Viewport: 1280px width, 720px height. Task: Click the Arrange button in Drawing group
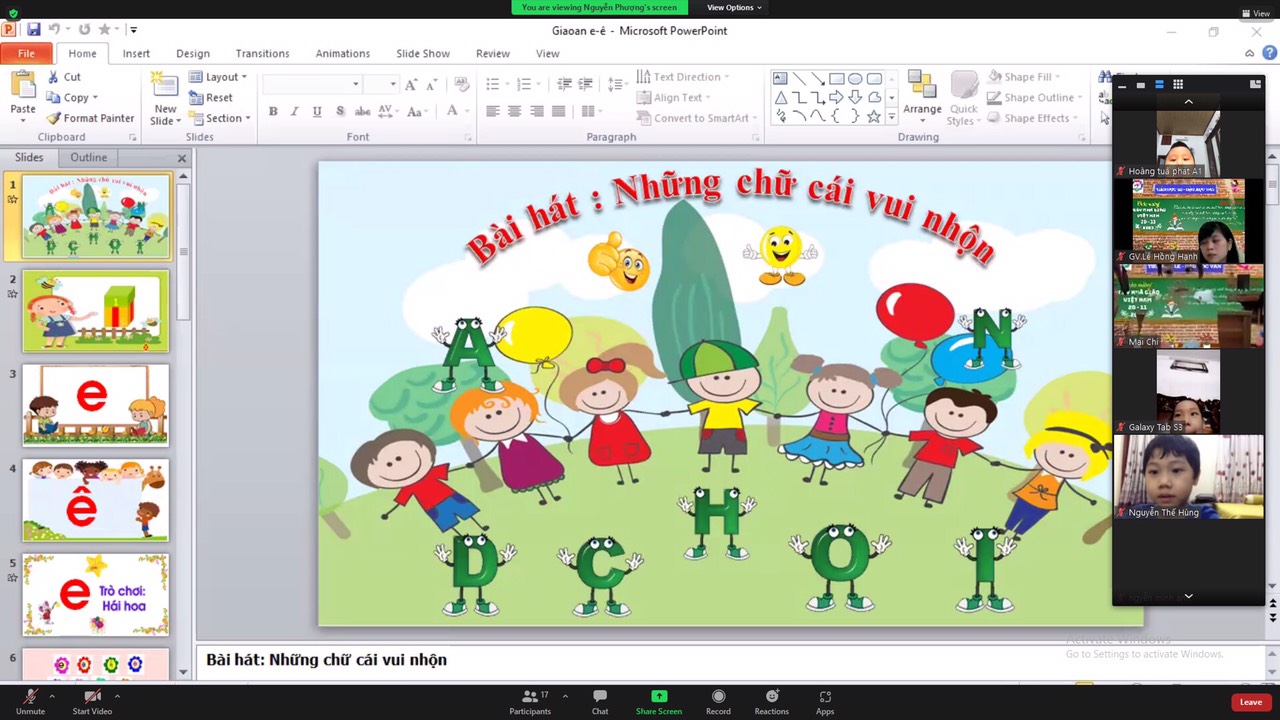pyautogui.click(x=922, y=95)
